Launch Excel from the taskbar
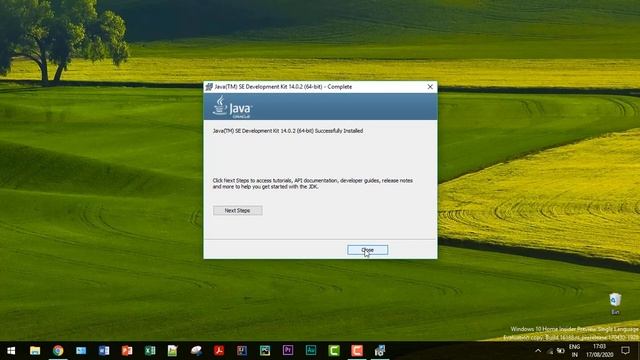Viewport: 640px width, 360px height. click(x=150, y=351)
